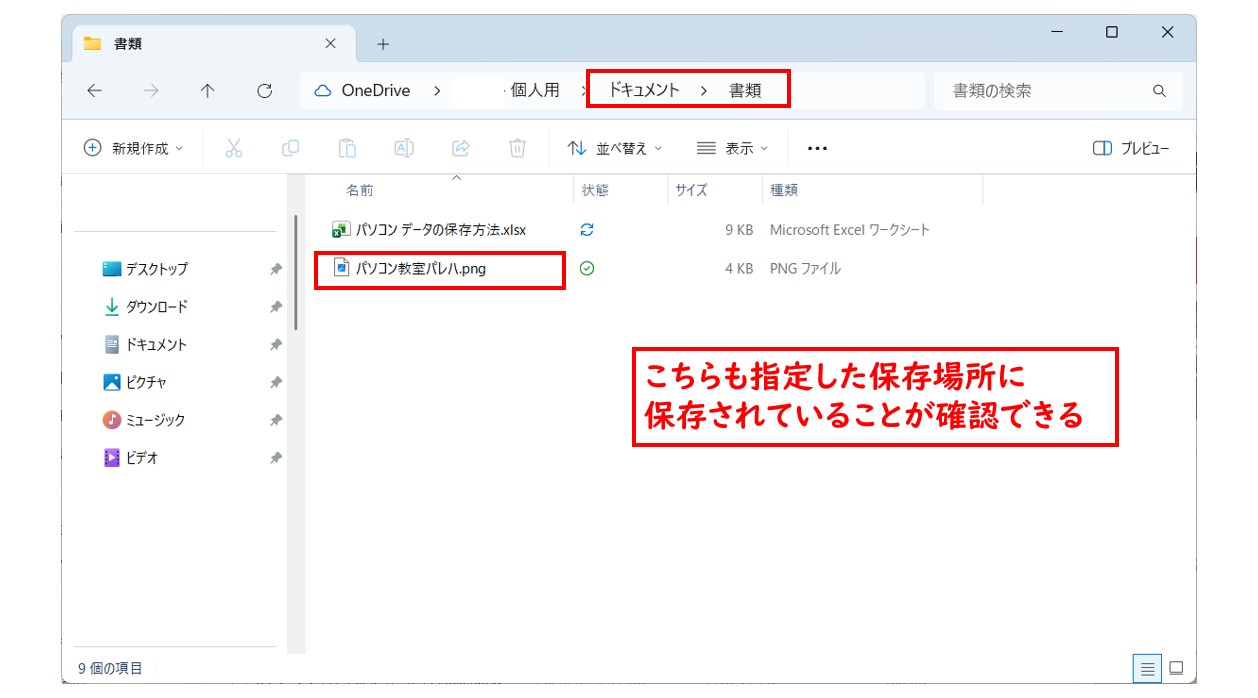Open the 新規作成 dropdown
Image resolution: width=1258 pixels, height=698 pixels.
point(131,148)
